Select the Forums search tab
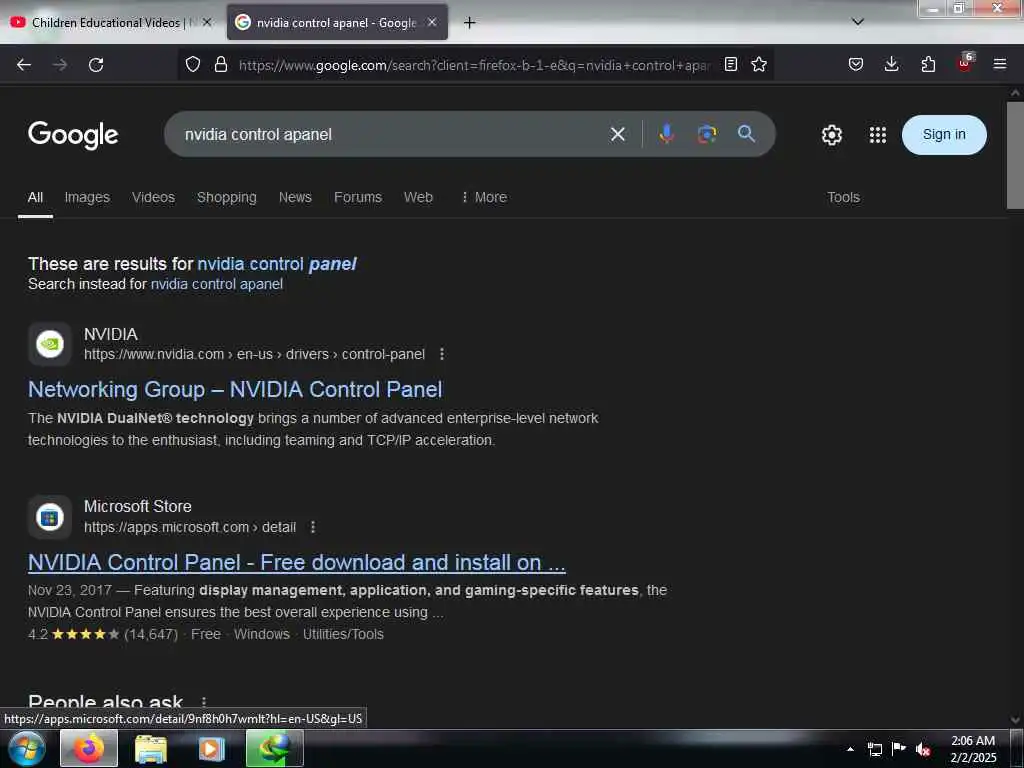Viewport: 1024px width, 768px height. click(358, 197)
